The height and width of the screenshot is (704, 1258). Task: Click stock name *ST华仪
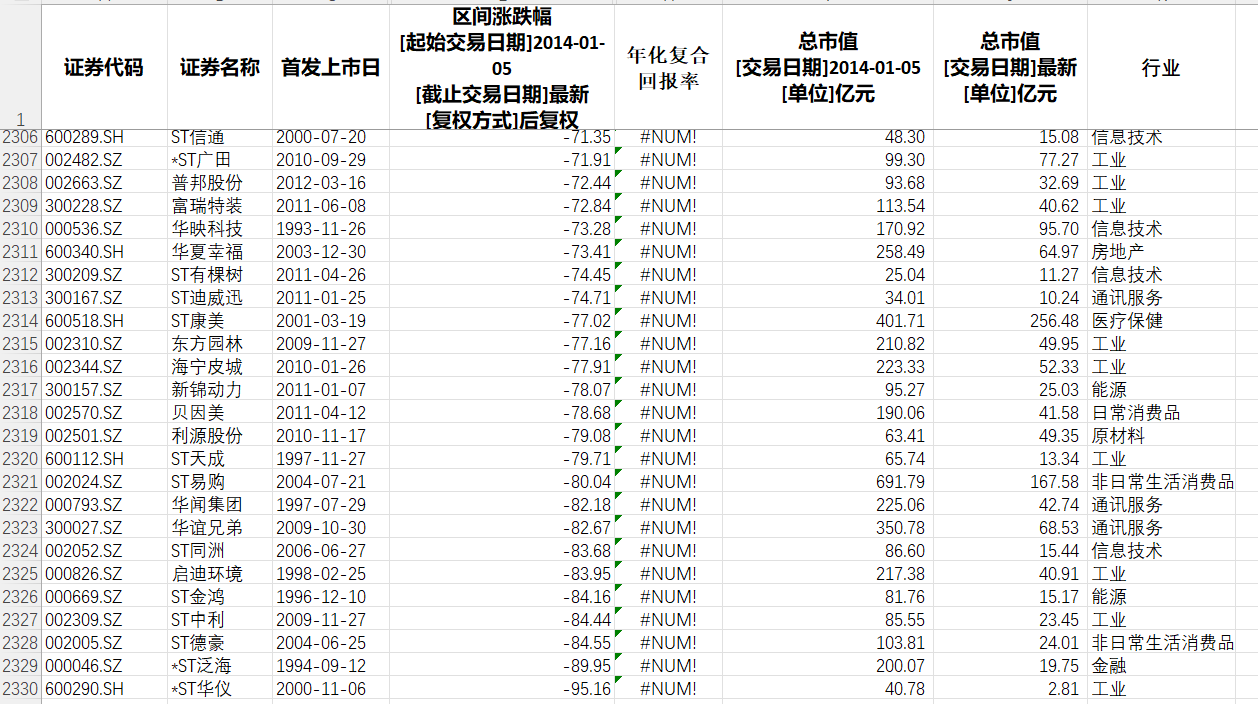click(201, 689)
